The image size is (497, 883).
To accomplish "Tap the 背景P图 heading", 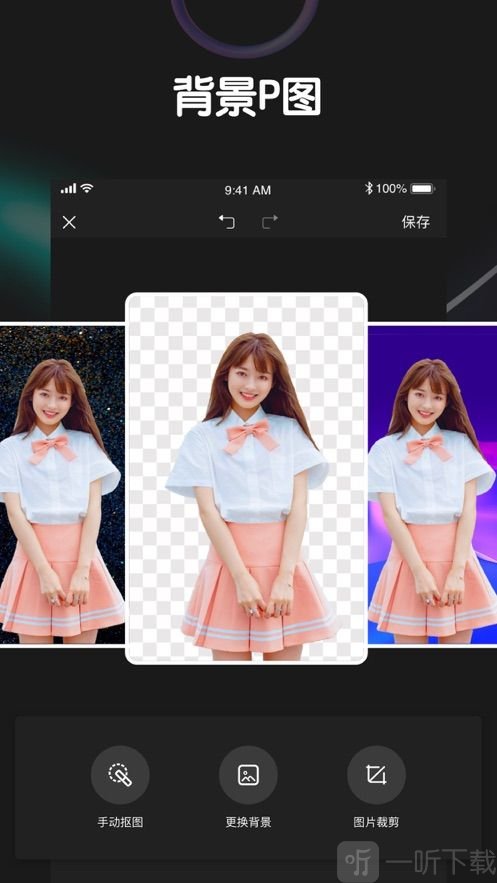I will click(248, 96).
